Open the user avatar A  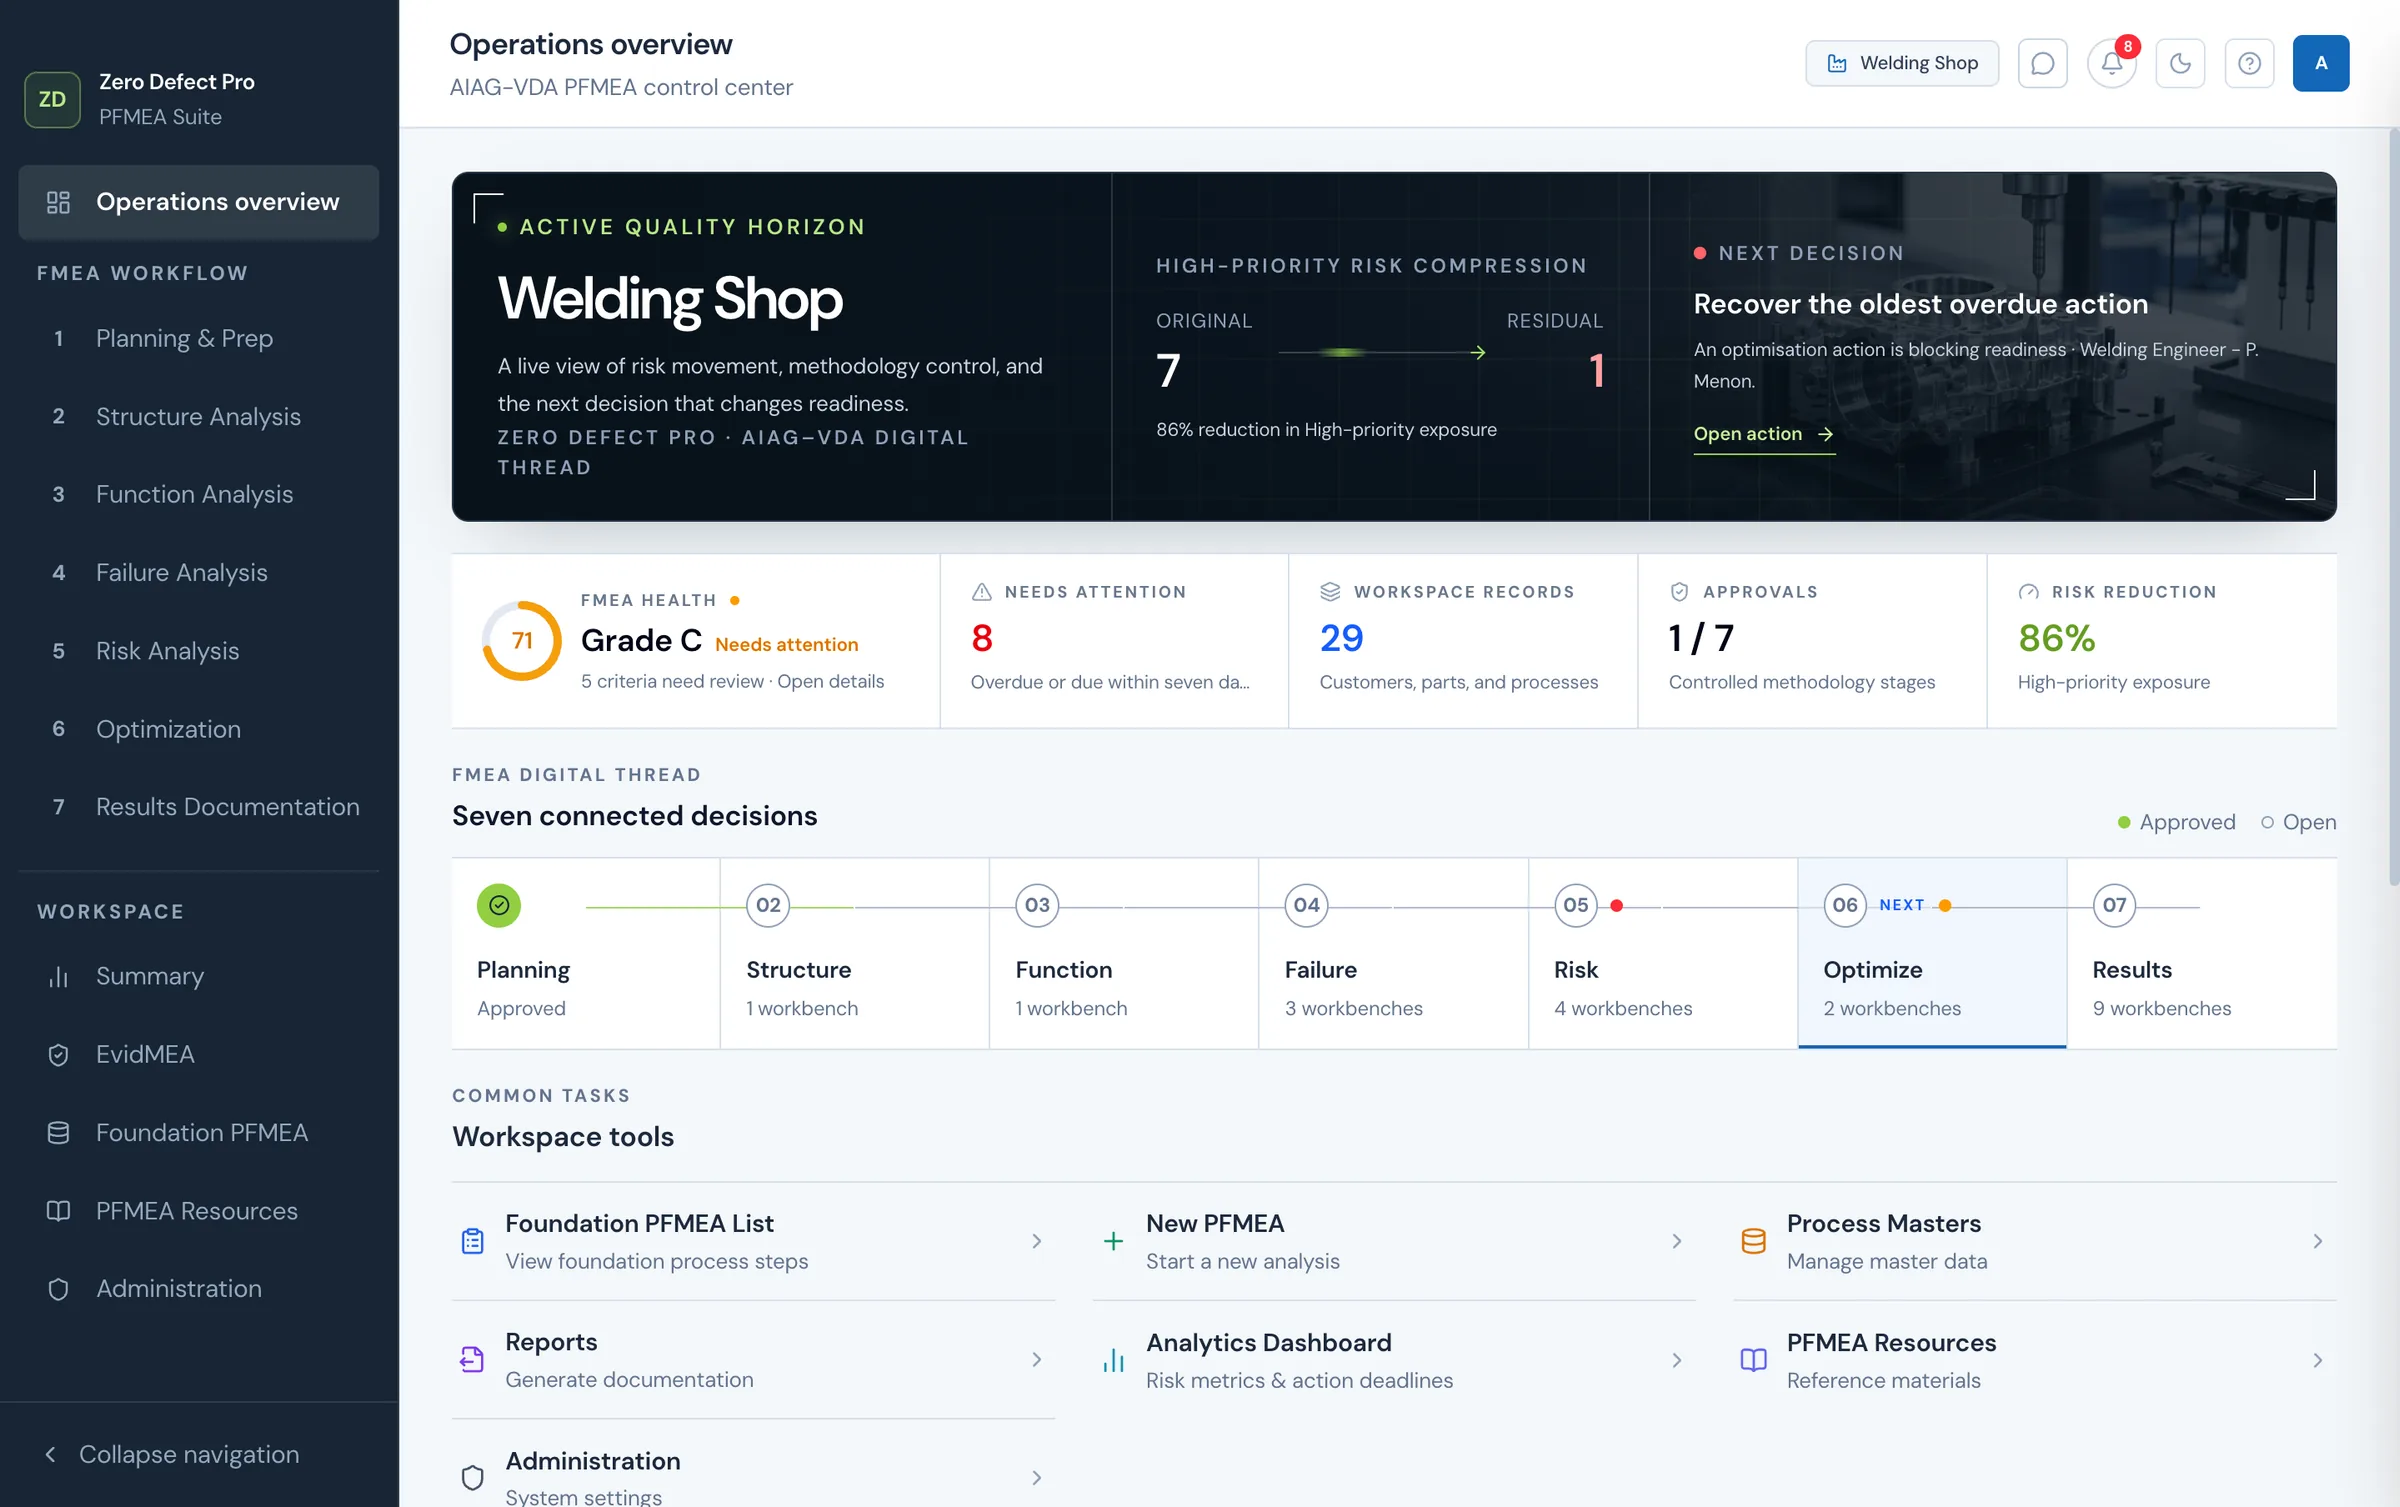click(2321, 63)
